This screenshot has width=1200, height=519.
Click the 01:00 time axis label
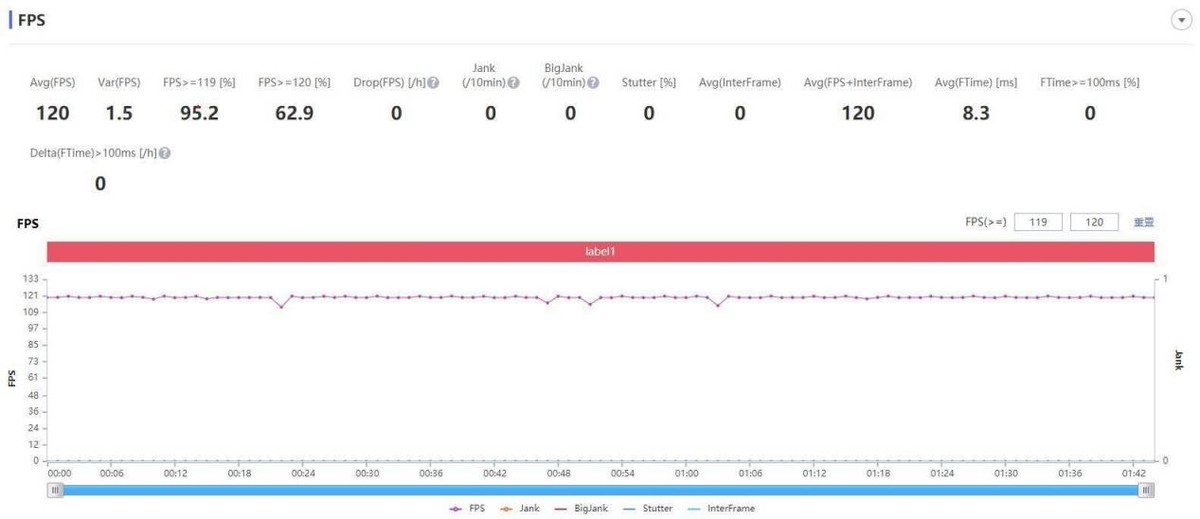(x=687, y=473)
